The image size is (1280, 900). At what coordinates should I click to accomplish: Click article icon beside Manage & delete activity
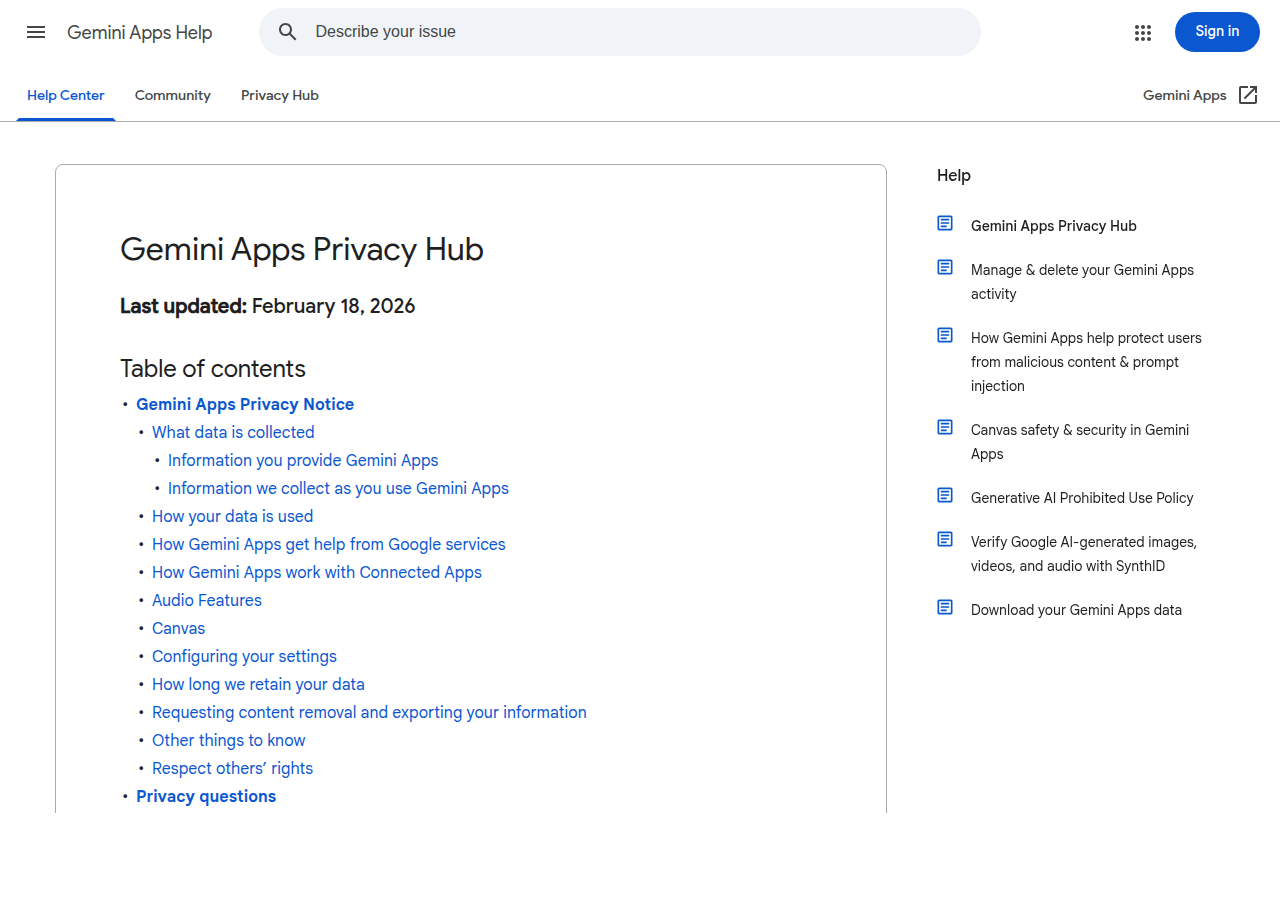(x=945, y=267)
